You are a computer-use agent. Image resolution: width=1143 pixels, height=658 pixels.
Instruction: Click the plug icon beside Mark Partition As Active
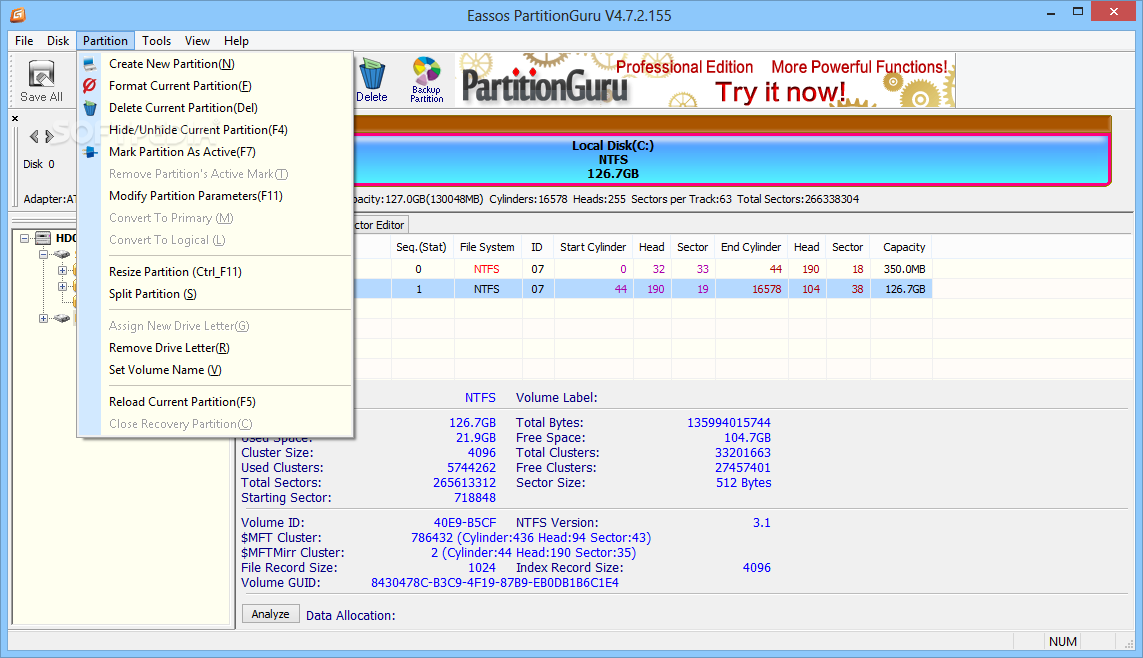click(90, 152)
